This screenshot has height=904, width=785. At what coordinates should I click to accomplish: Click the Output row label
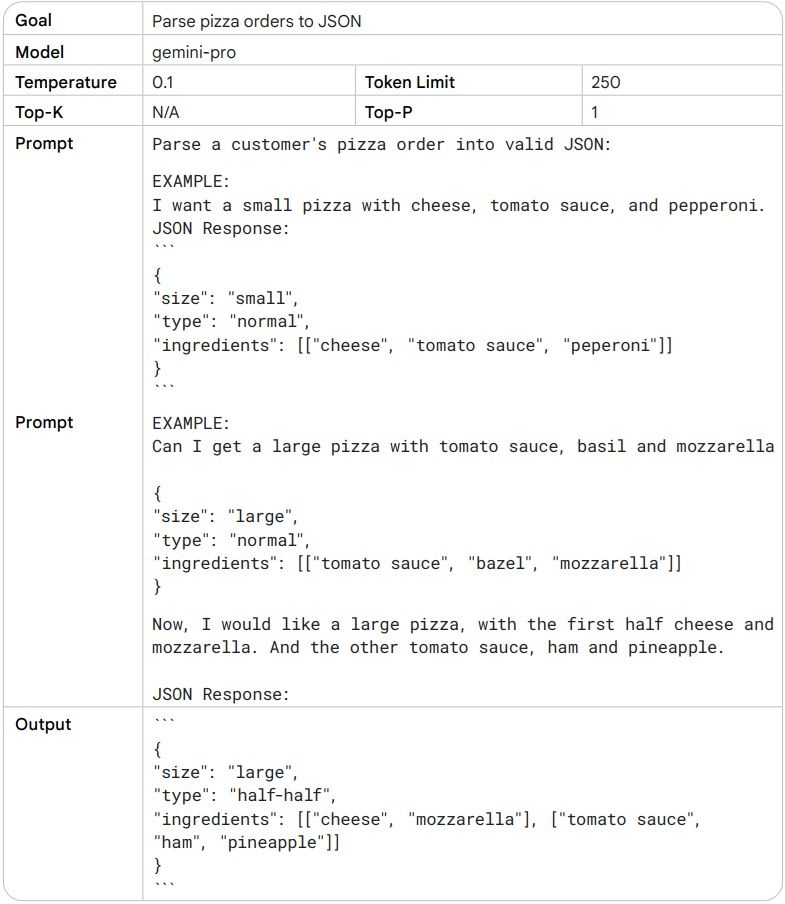pos(43,724)
